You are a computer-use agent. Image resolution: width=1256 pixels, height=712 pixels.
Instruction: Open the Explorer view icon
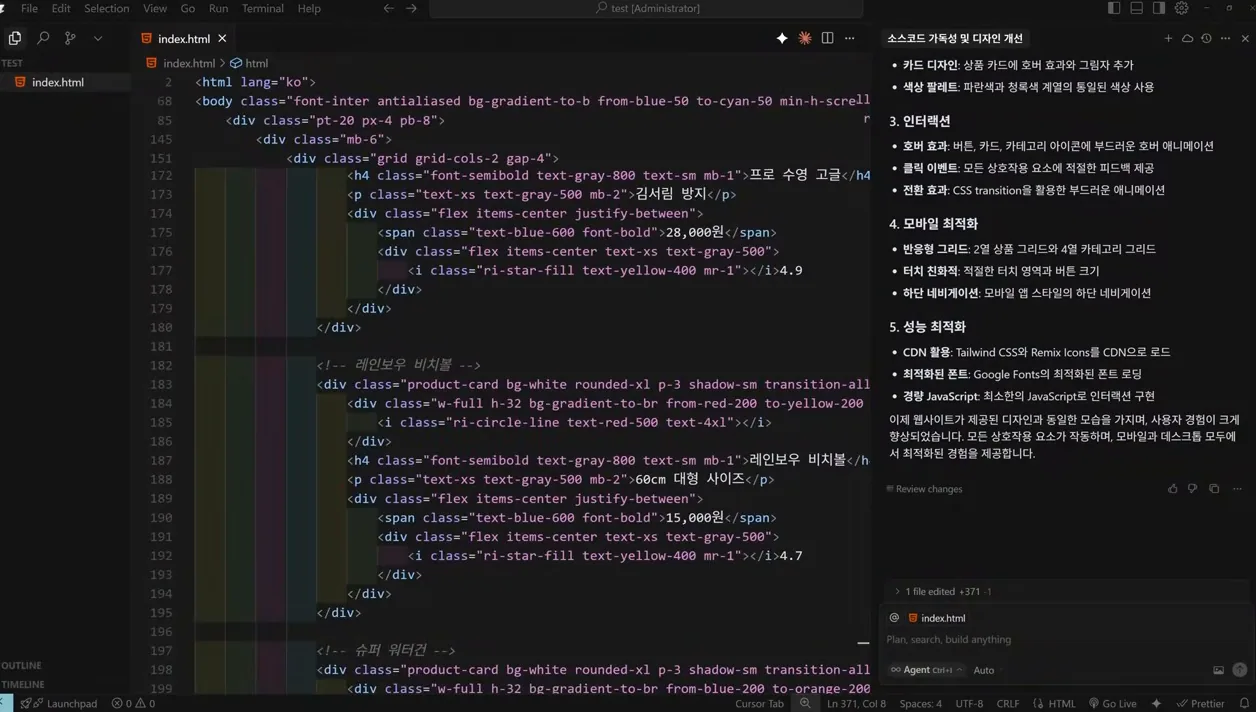(x=15, y=38)
